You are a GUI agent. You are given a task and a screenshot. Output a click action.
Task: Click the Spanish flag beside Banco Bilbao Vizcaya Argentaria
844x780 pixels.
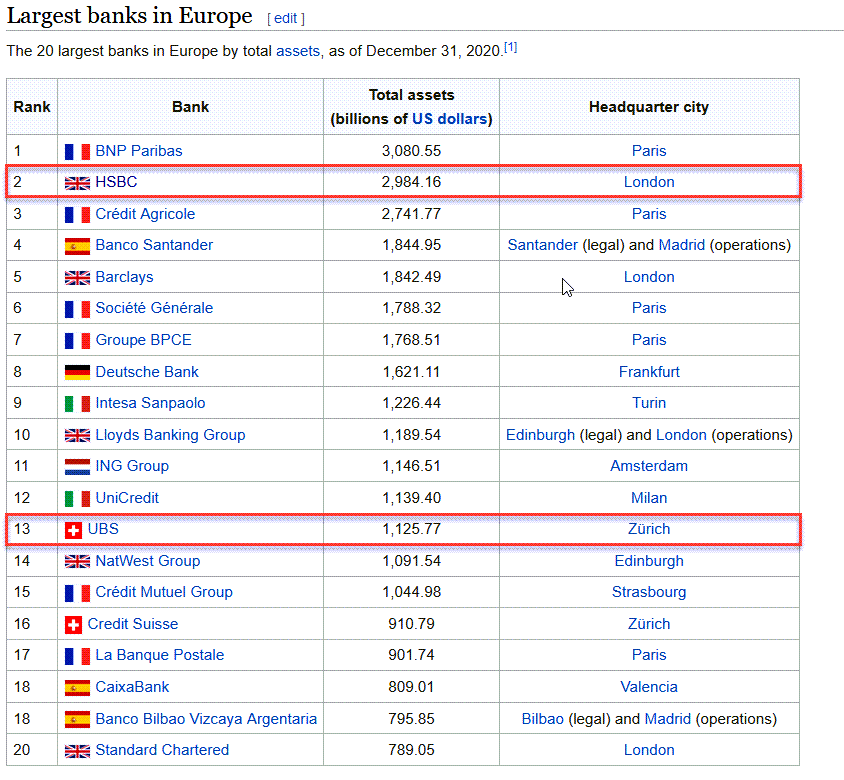coord(77,720)
